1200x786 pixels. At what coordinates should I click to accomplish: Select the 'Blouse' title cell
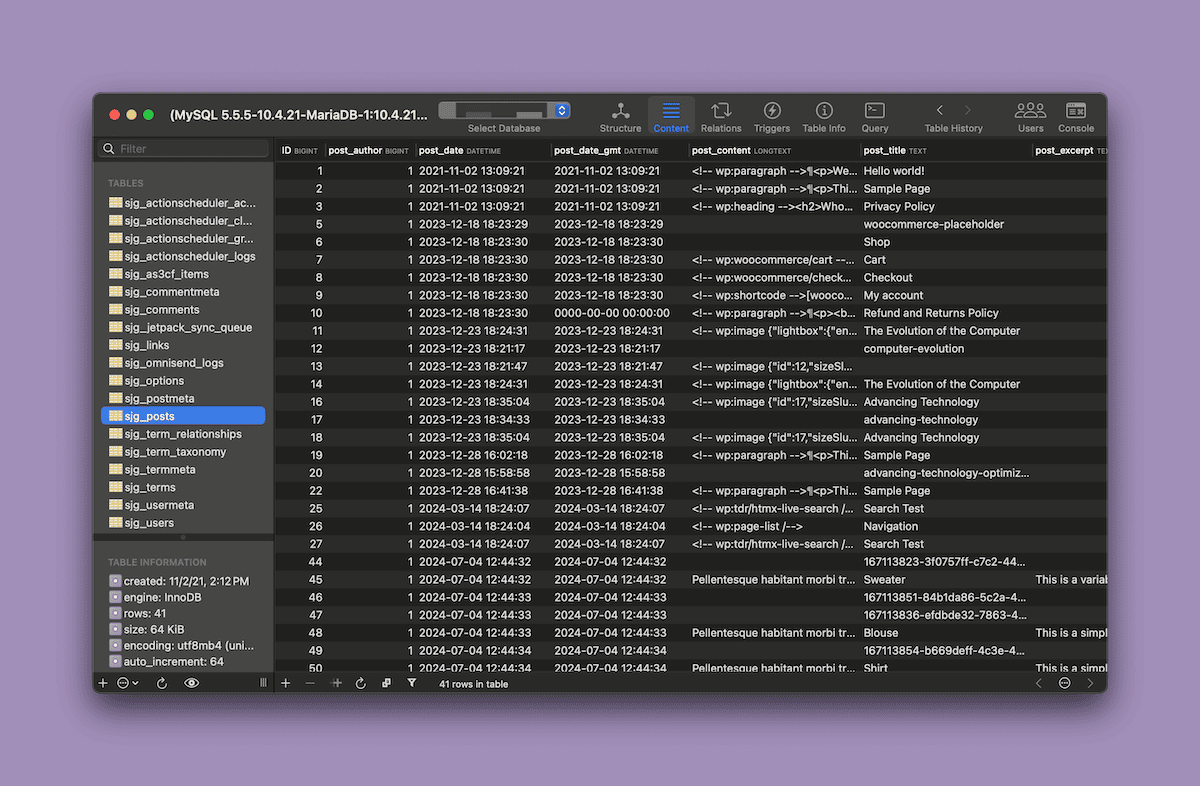click(946, 633)
